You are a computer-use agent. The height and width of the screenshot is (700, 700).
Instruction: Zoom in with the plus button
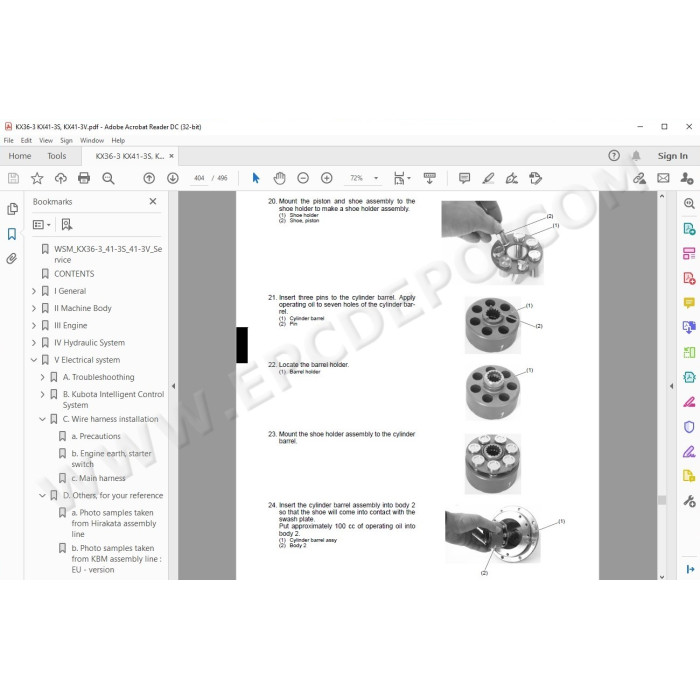coord(327,179)
